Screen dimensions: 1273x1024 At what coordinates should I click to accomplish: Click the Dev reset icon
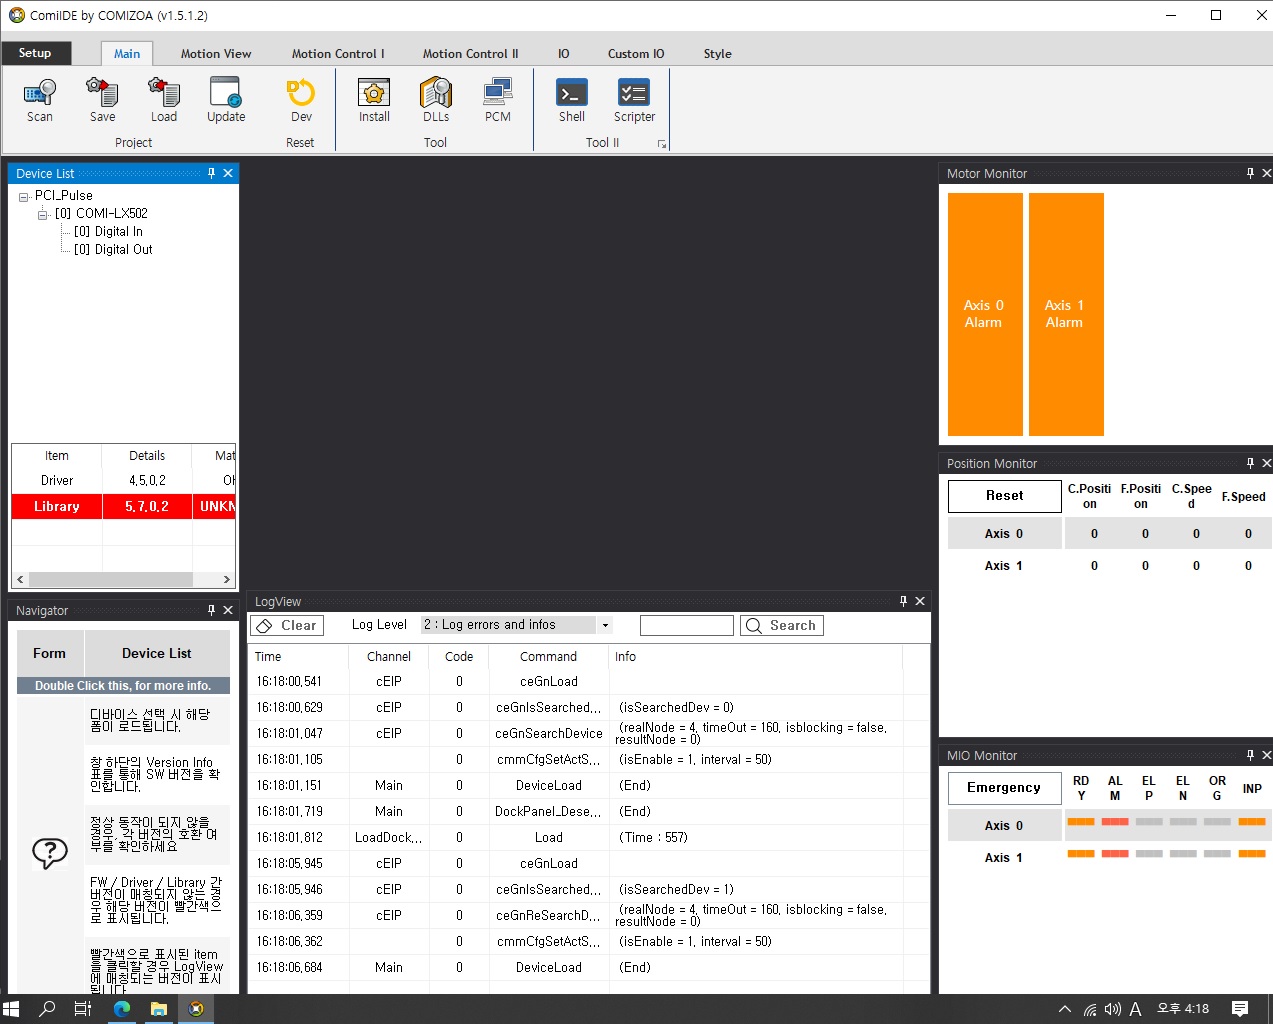pyautogui.click(x=301, y=93)
